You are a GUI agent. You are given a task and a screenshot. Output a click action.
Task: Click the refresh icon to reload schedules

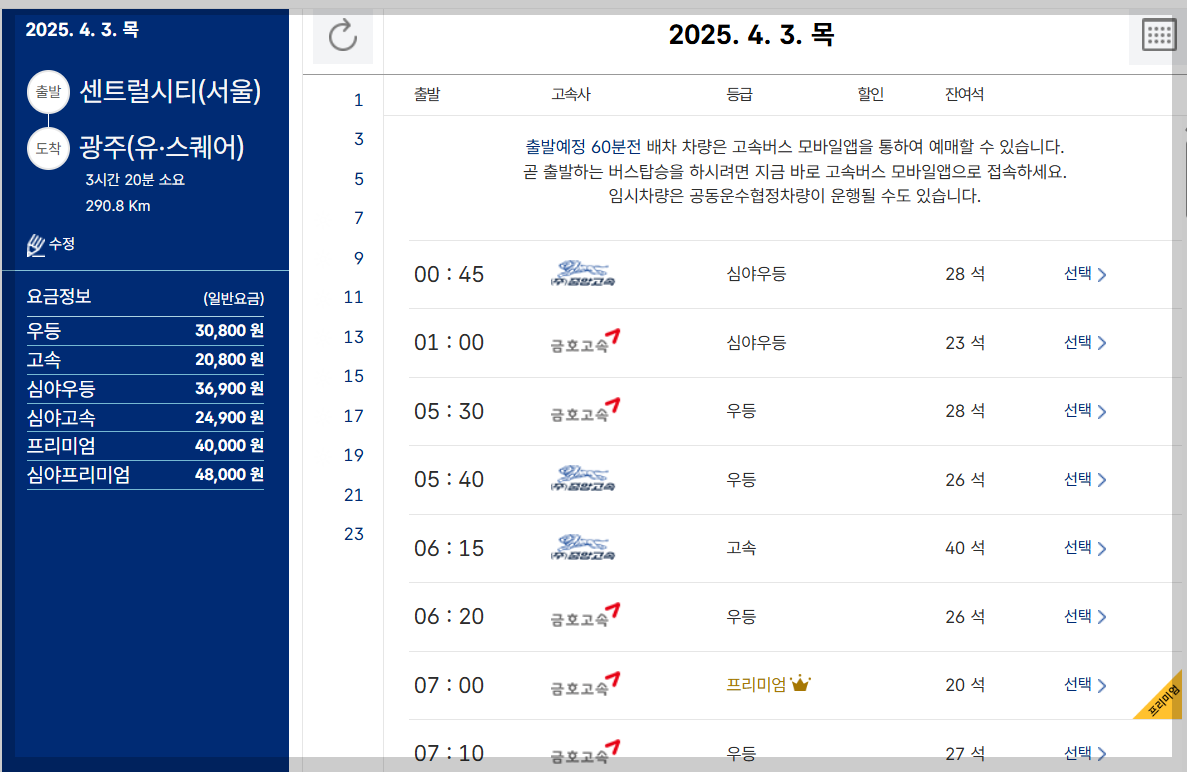[x=343, y=36]
